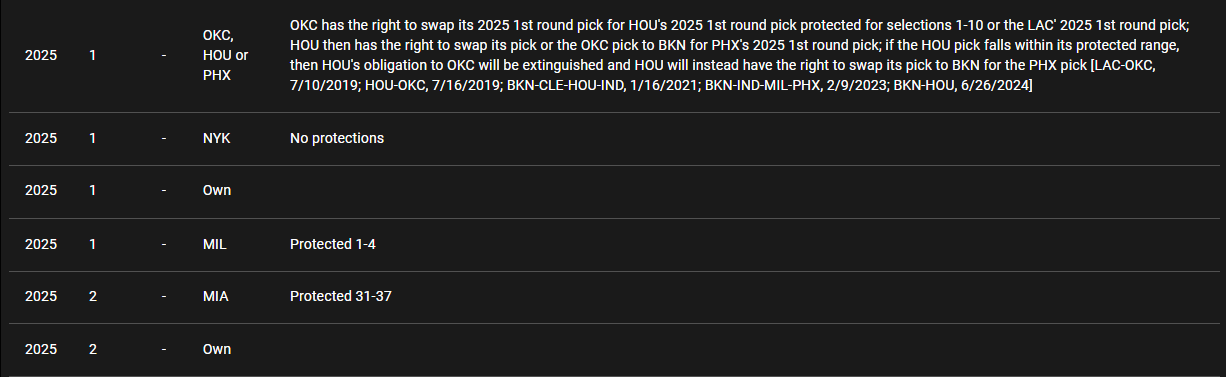Click round number 1 in NYK row
This screenshot has height=377, width=1226.
(x=93, y=138)
